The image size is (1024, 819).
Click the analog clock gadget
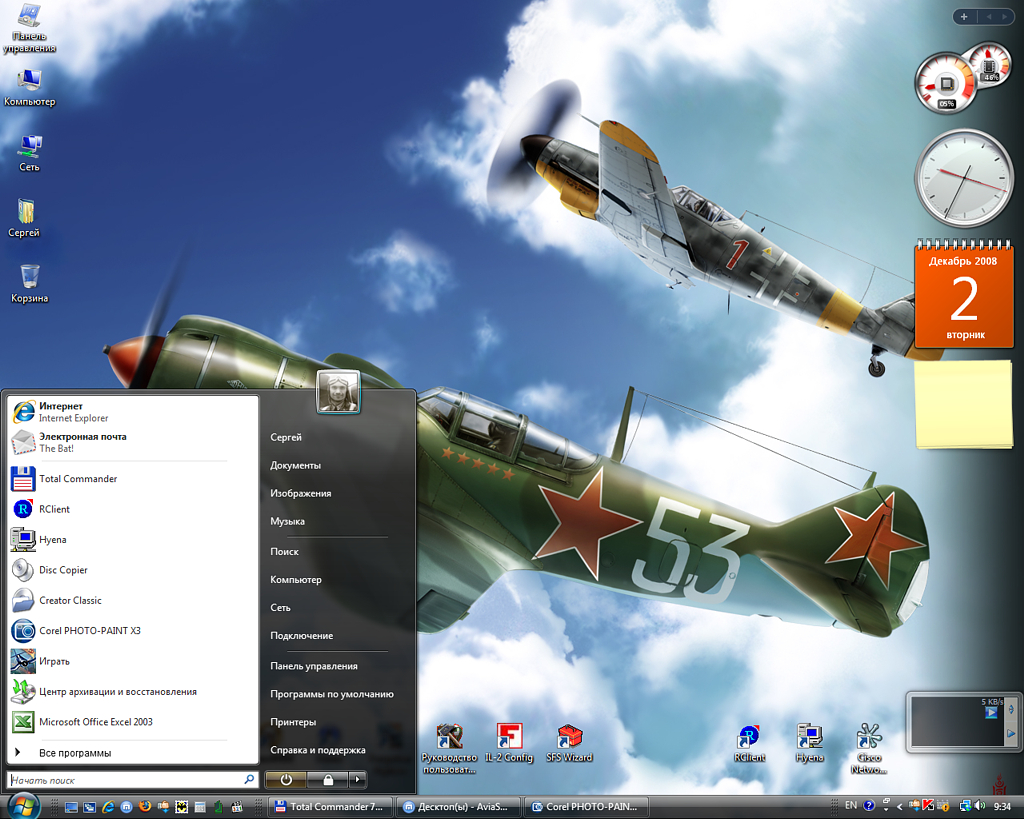963,178
